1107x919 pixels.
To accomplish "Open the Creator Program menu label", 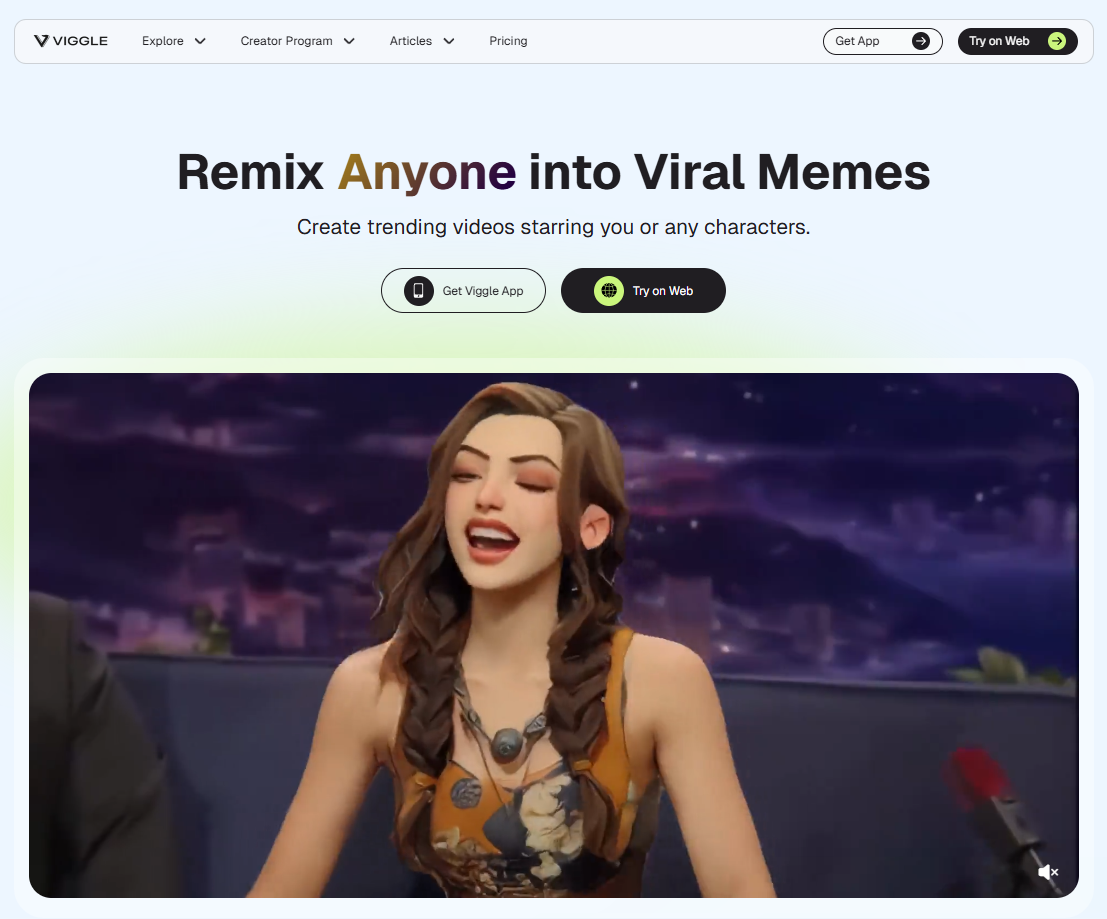I will [x=286, y=41].
